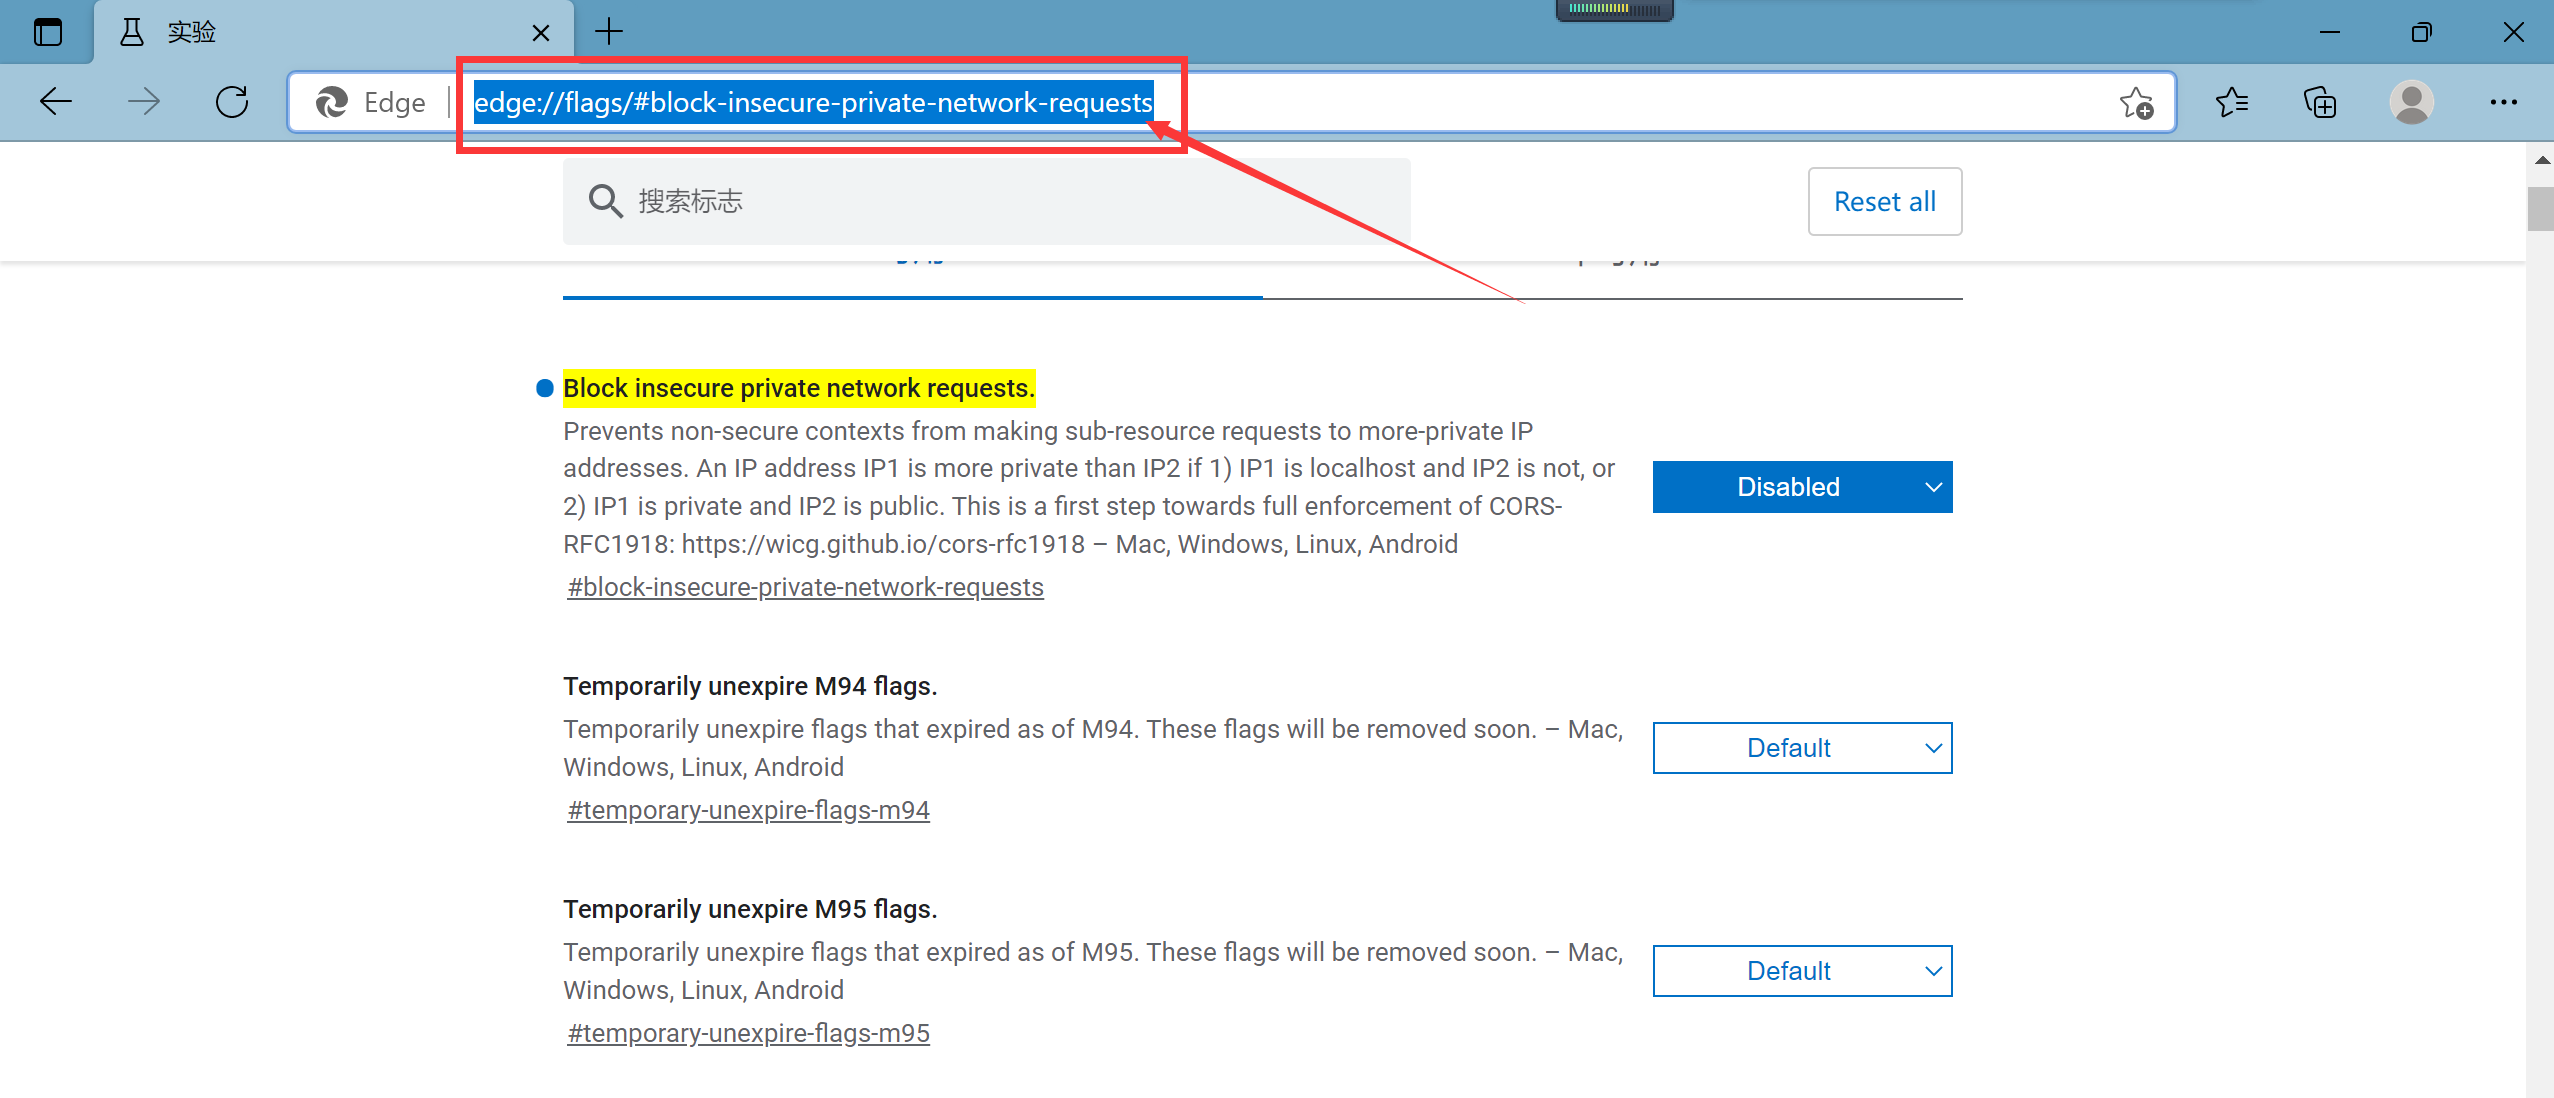The width and height of the screenshot is (2554, 1098).
Task: Close the 实验 tab
Action: click(x=541, y=33)
